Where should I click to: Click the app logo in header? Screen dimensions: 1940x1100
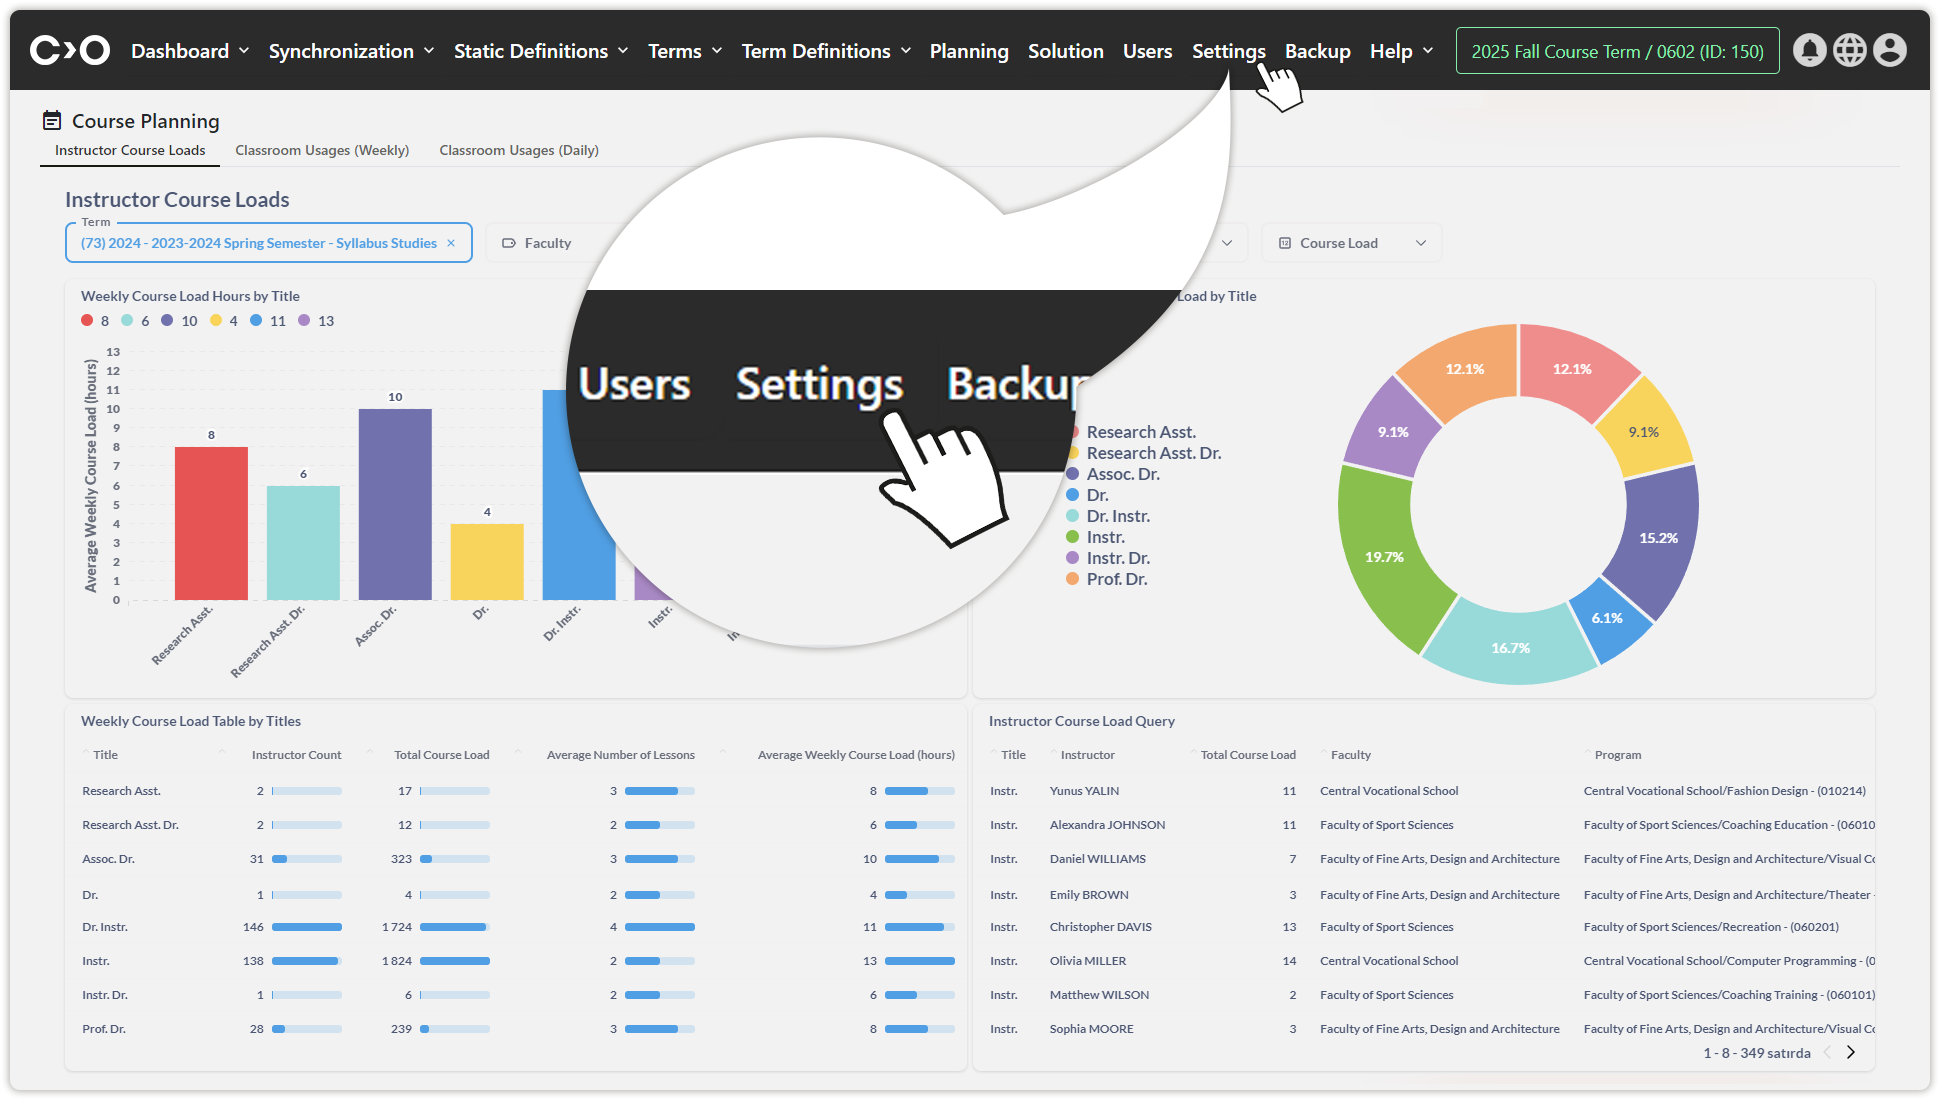pyautogui.click(x=69, y=50)
